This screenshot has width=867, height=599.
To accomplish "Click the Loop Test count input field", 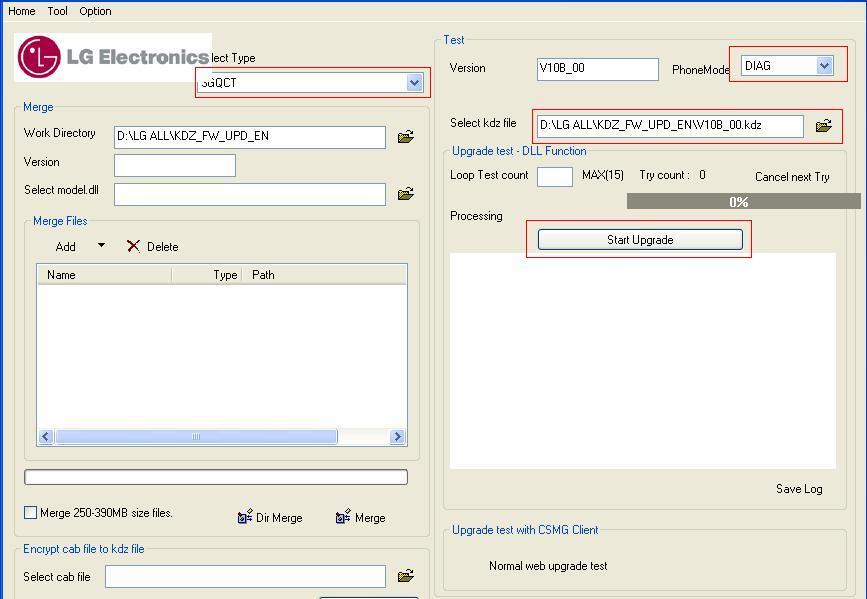I will 554,177.
